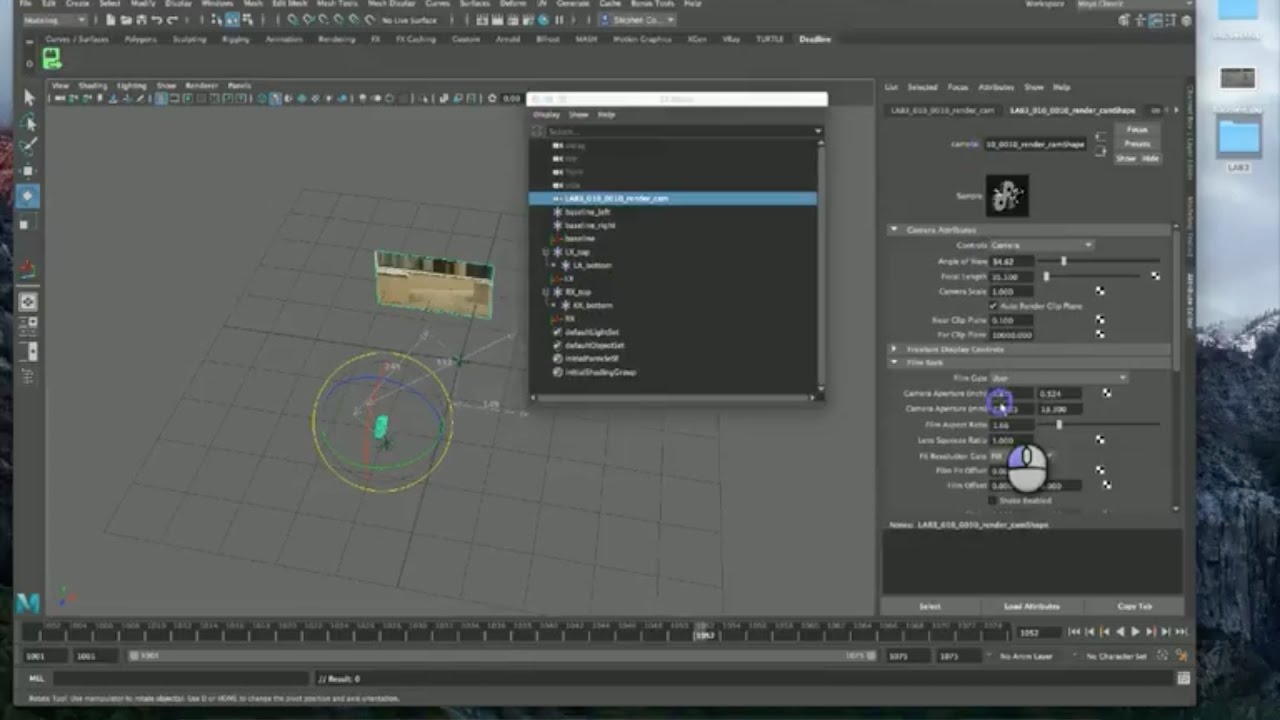Activate the Paint Selection tool
1280x720 pixels.
coord(28,146)
